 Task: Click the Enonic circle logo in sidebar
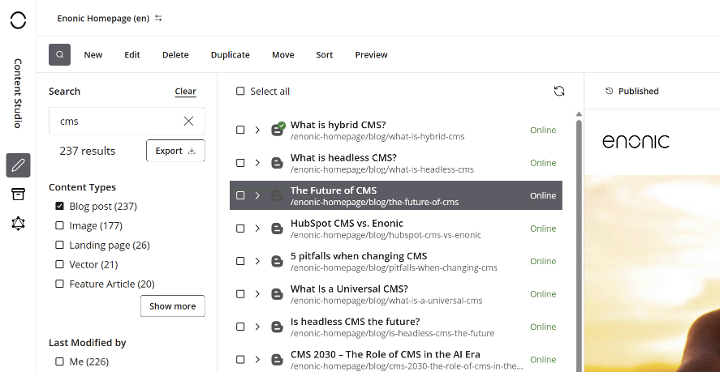point(18,20)
